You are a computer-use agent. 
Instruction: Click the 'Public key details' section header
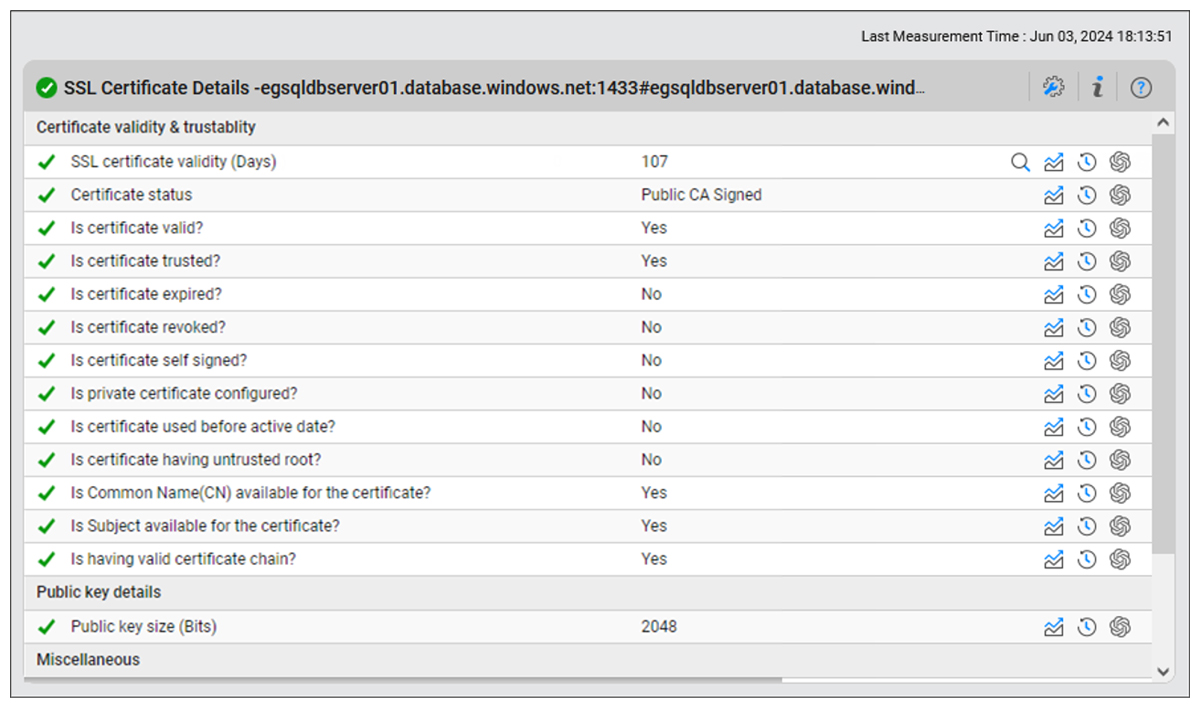pos(98,592)
